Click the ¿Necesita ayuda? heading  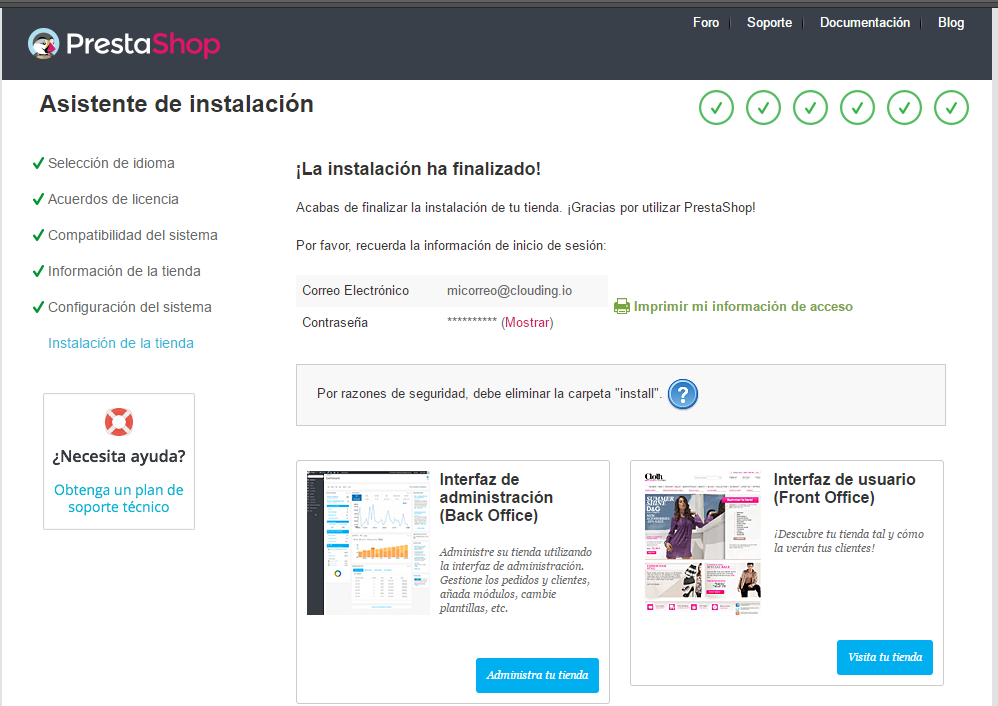tap(119, 456)
